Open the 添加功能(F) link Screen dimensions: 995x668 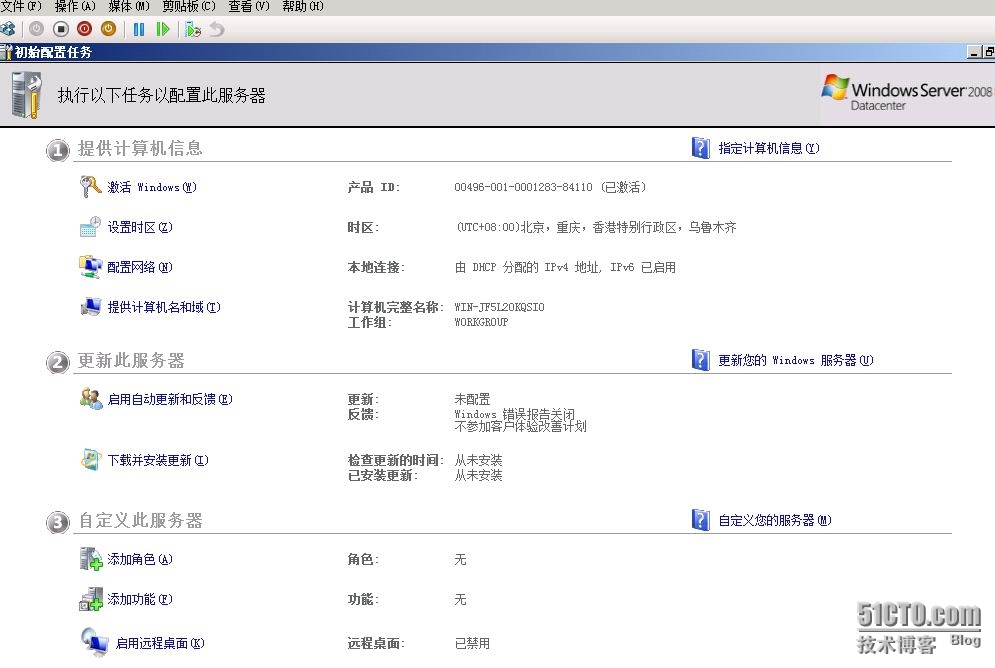point(140,599)
